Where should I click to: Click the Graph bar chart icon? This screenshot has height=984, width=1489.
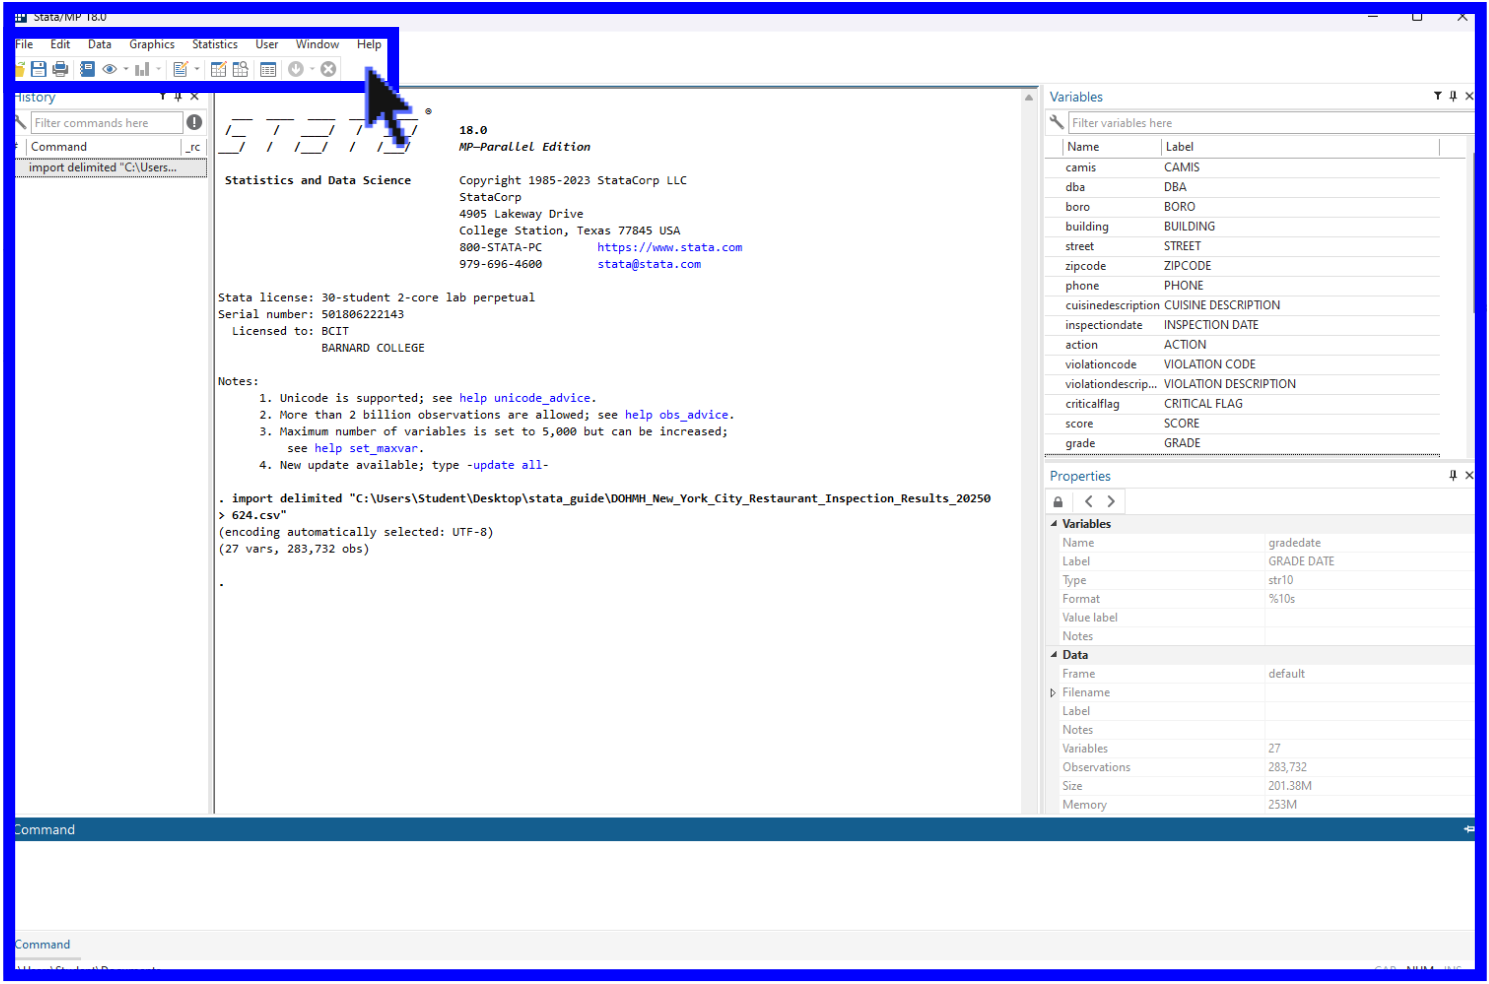(x=142, y=69)
